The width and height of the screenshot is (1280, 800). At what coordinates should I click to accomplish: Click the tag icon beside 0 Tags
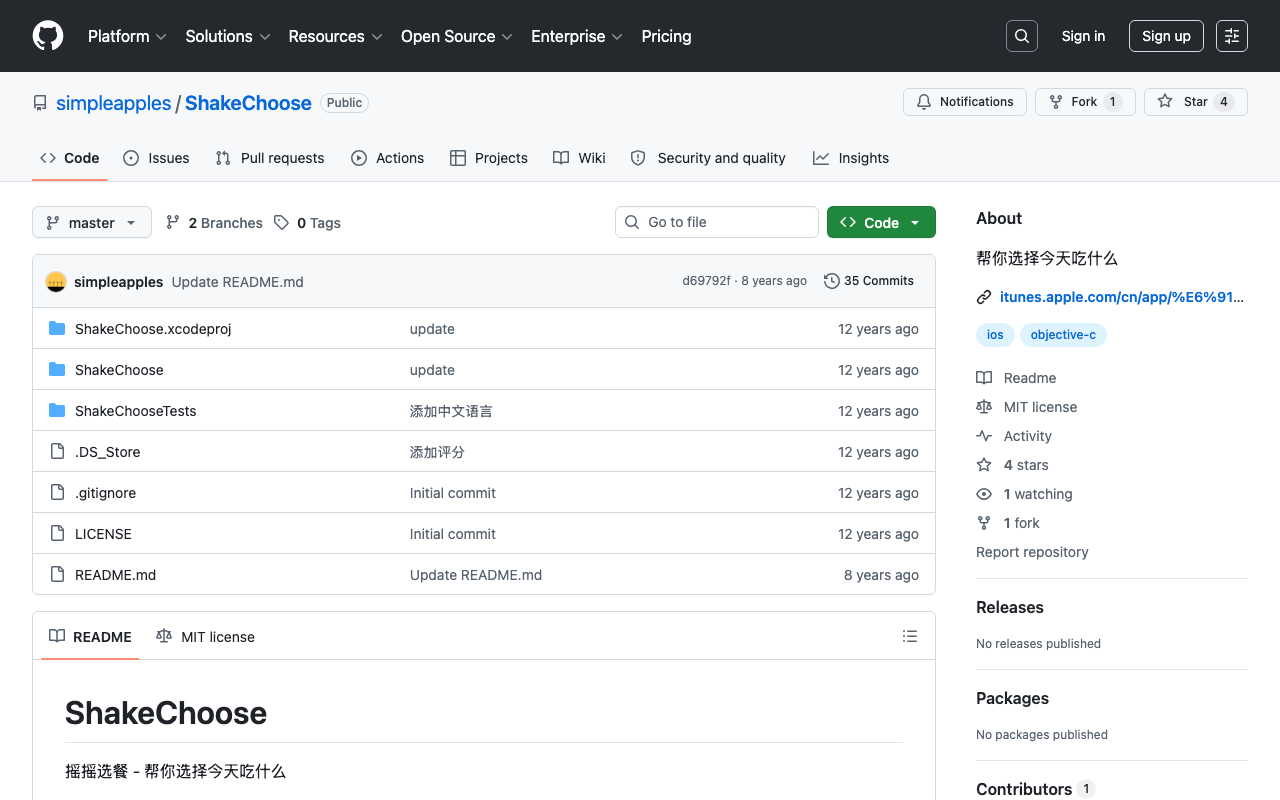pos(282,222)
